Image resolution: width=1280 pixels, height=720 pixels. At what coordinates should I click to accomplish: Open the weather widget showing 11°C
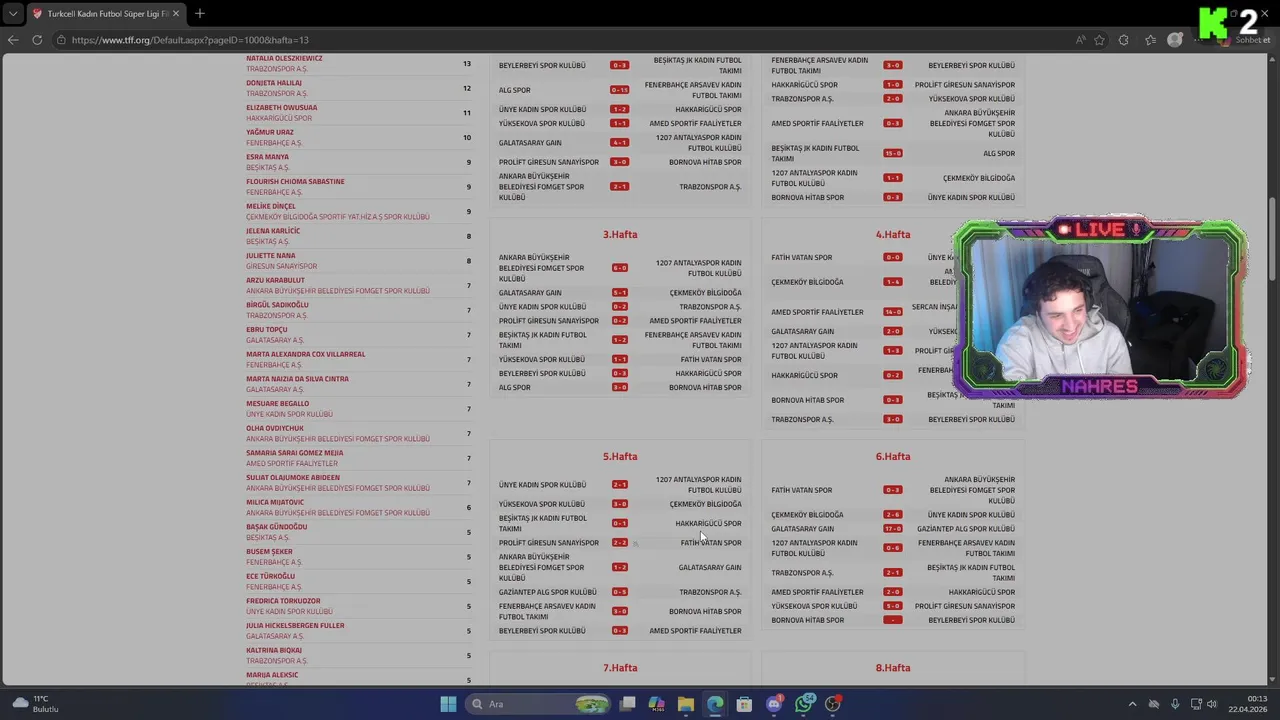[35, 704]
